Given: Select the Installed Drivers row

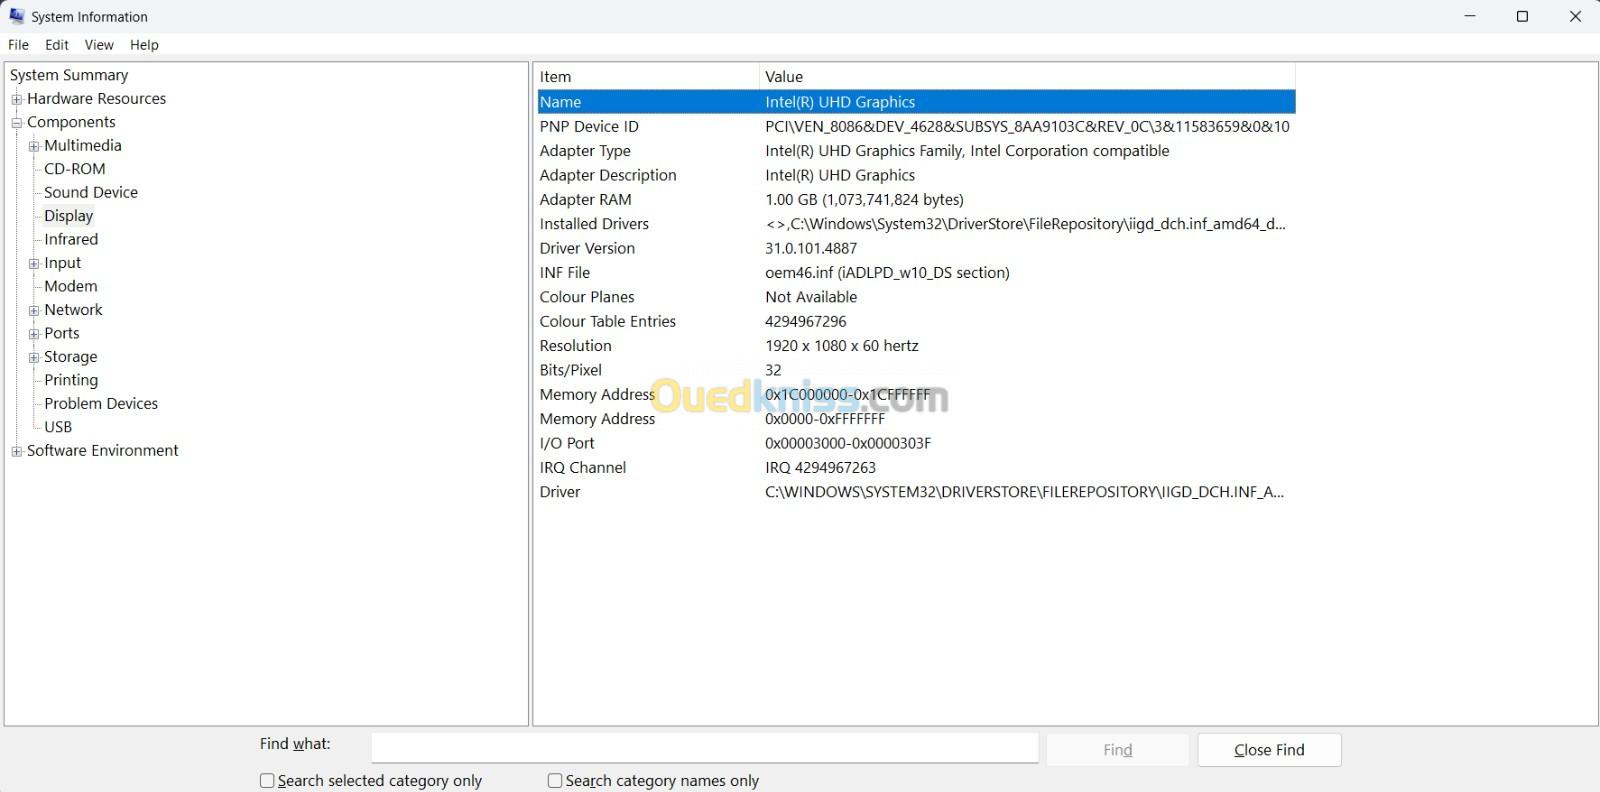Looking at the screenshot, I should pyautogui.click(x=916, y=224).
